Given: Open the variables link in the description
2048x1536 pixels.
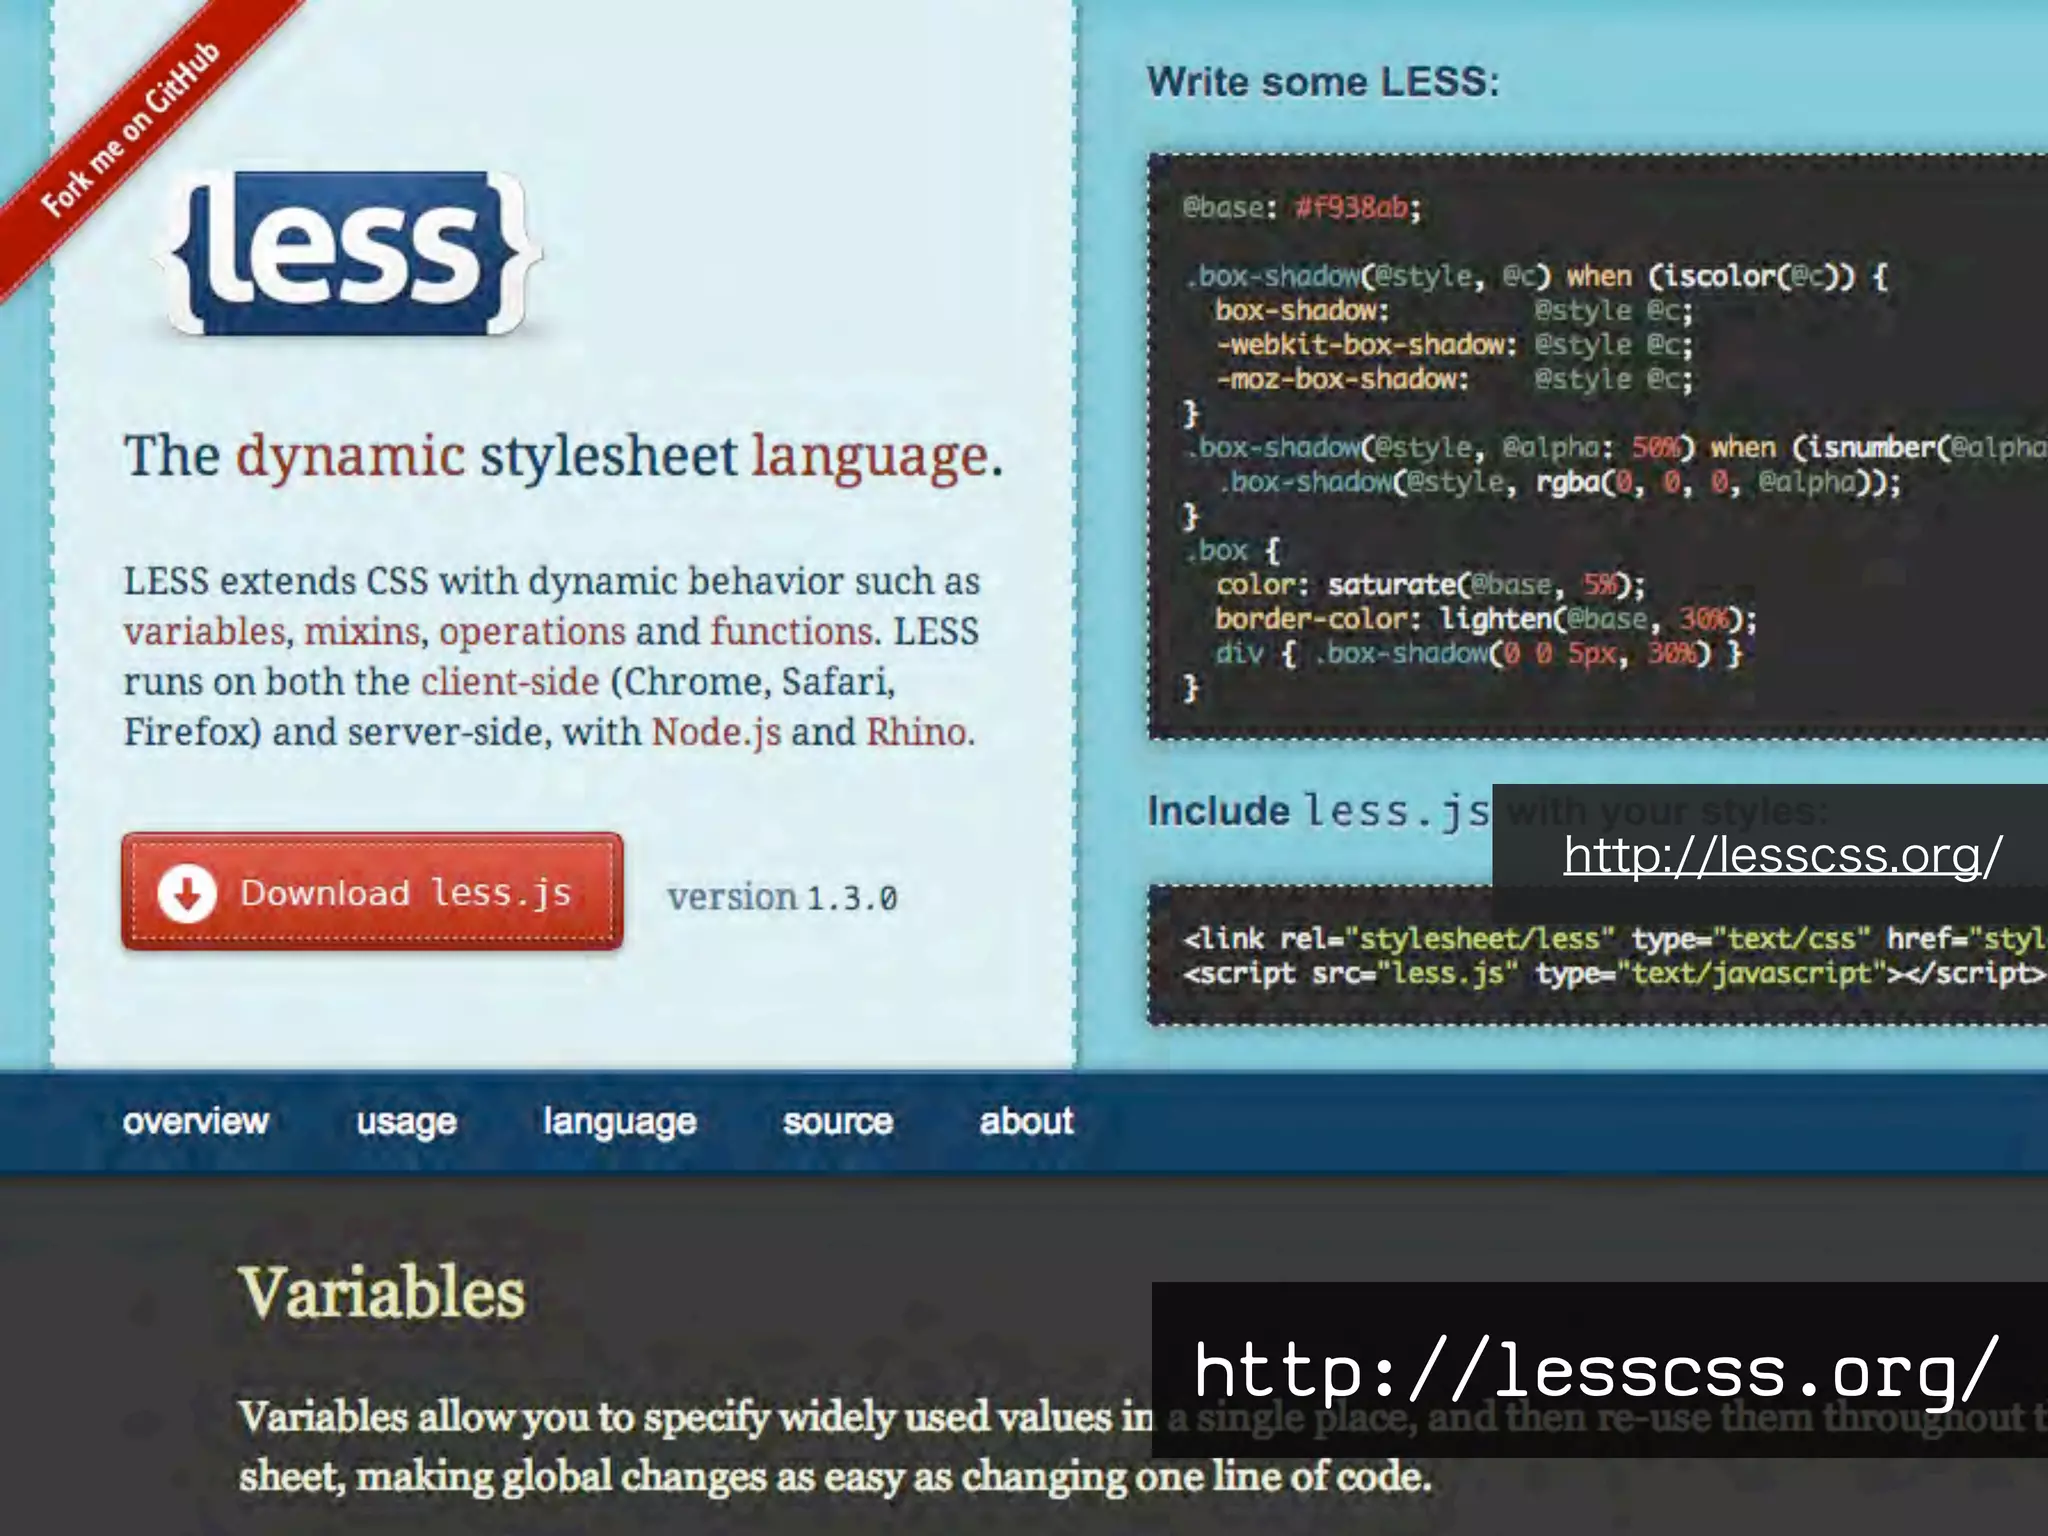Looking at the screenshot, I should pos(205,632).
